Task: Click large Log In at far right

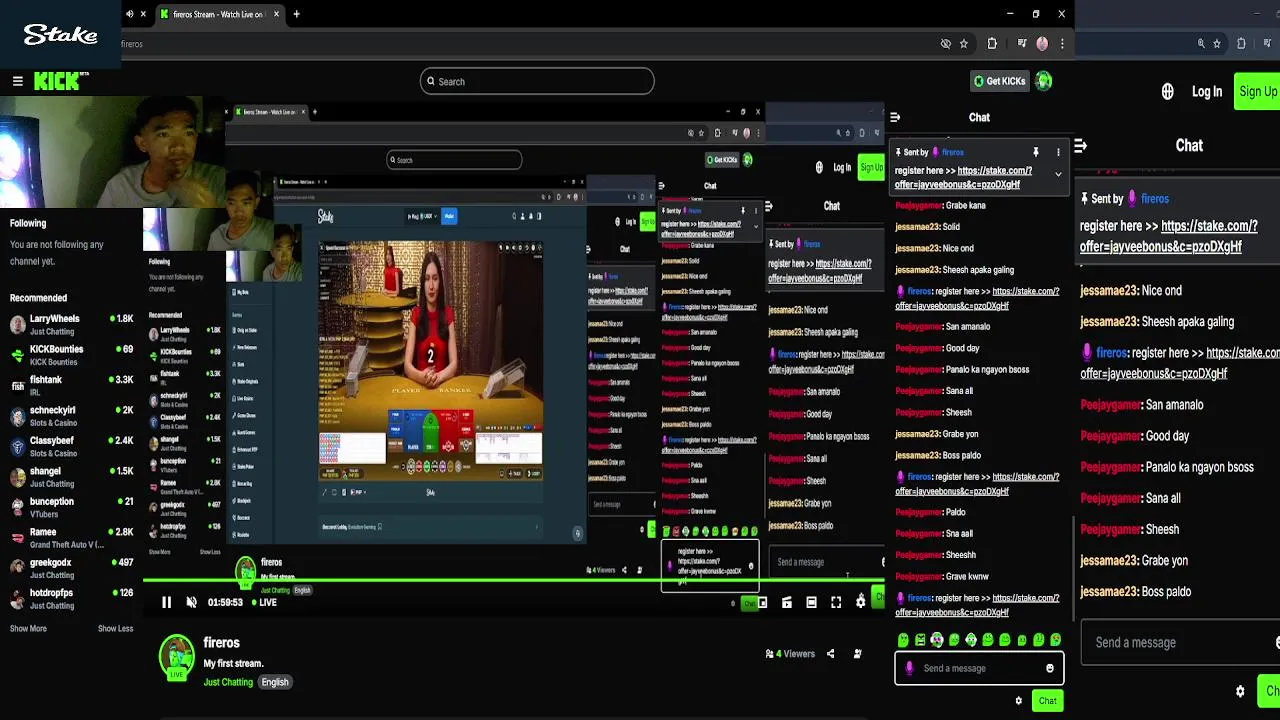Action: tap(1207, 92)
